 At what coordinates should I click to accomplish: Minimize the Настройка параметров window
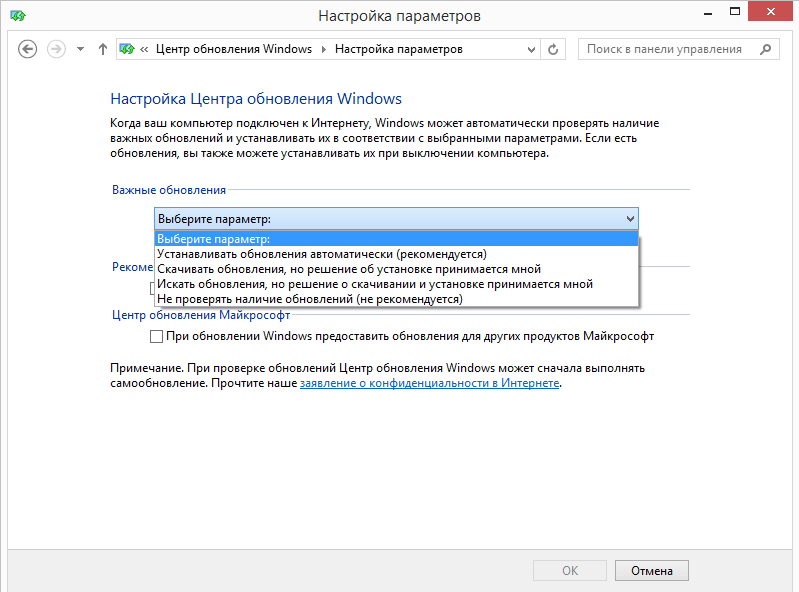707,13
